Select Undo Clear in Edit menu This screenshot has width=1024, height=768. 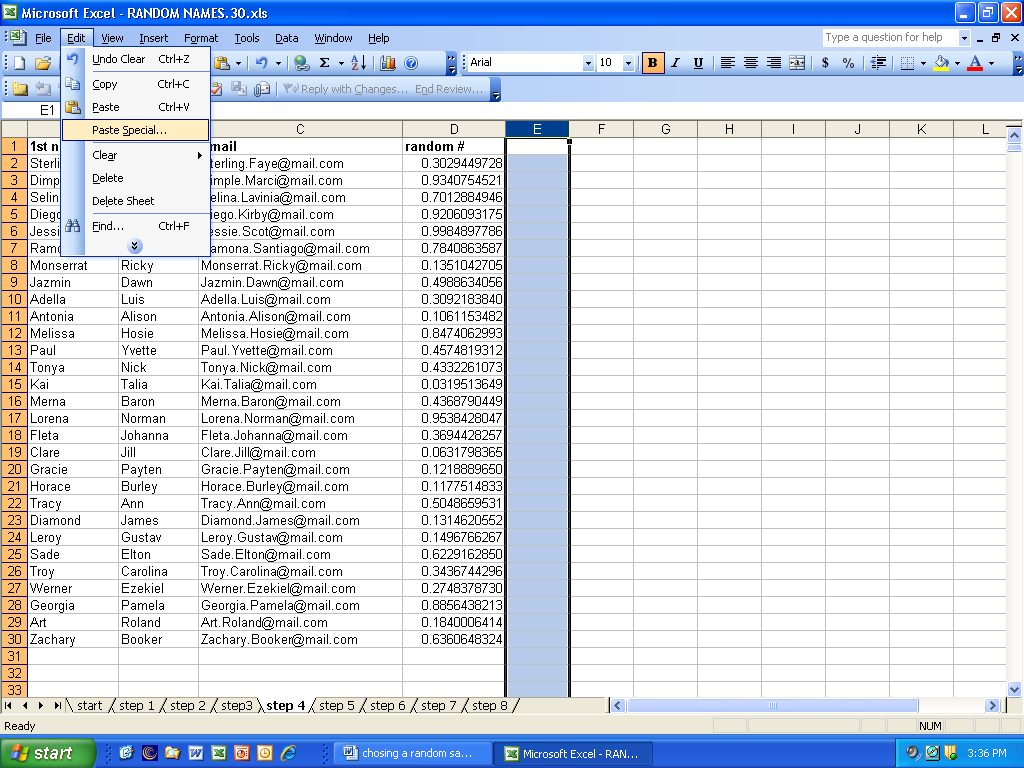[135, 59]
